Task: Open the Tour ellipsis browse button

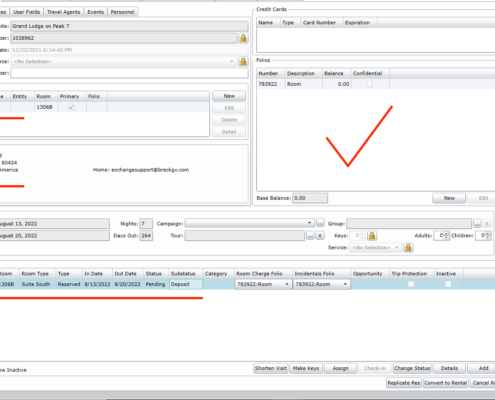Action: (x=310, y=236)
